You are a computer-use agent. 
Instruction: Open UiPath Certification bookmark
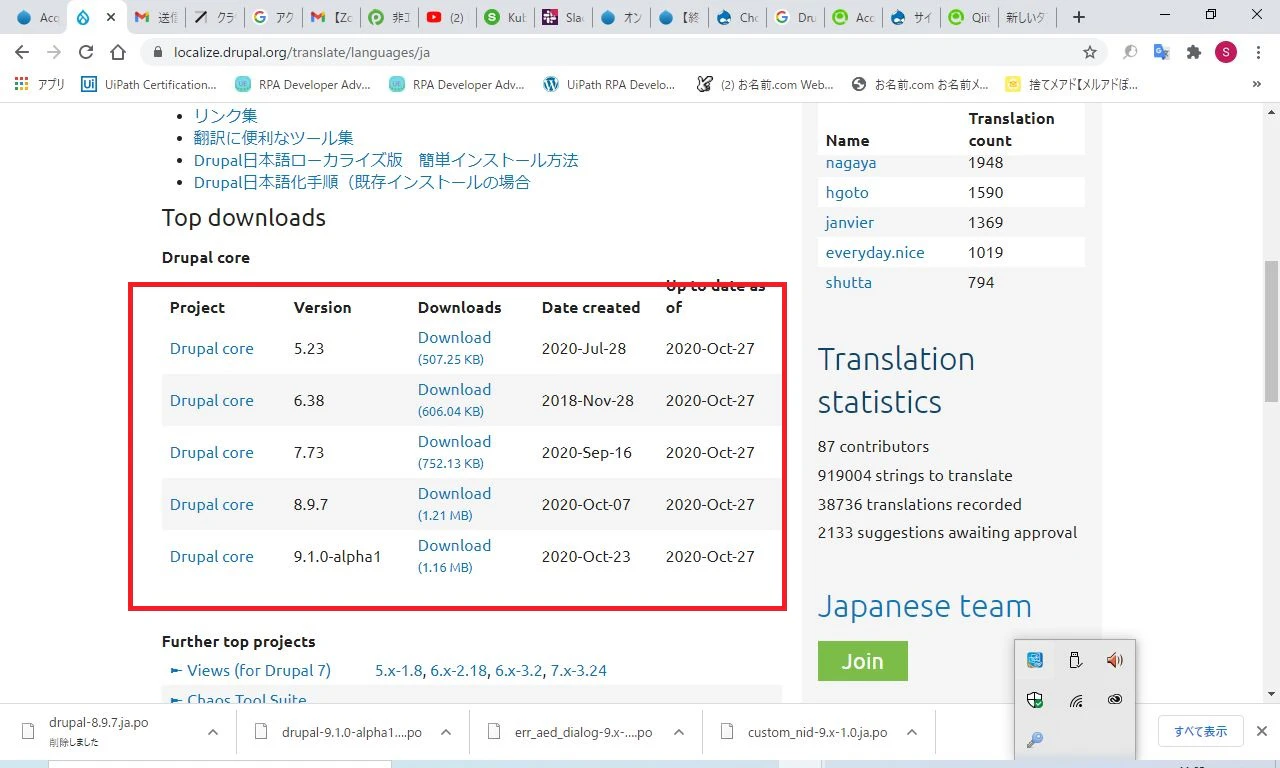[x=149, y=85]
